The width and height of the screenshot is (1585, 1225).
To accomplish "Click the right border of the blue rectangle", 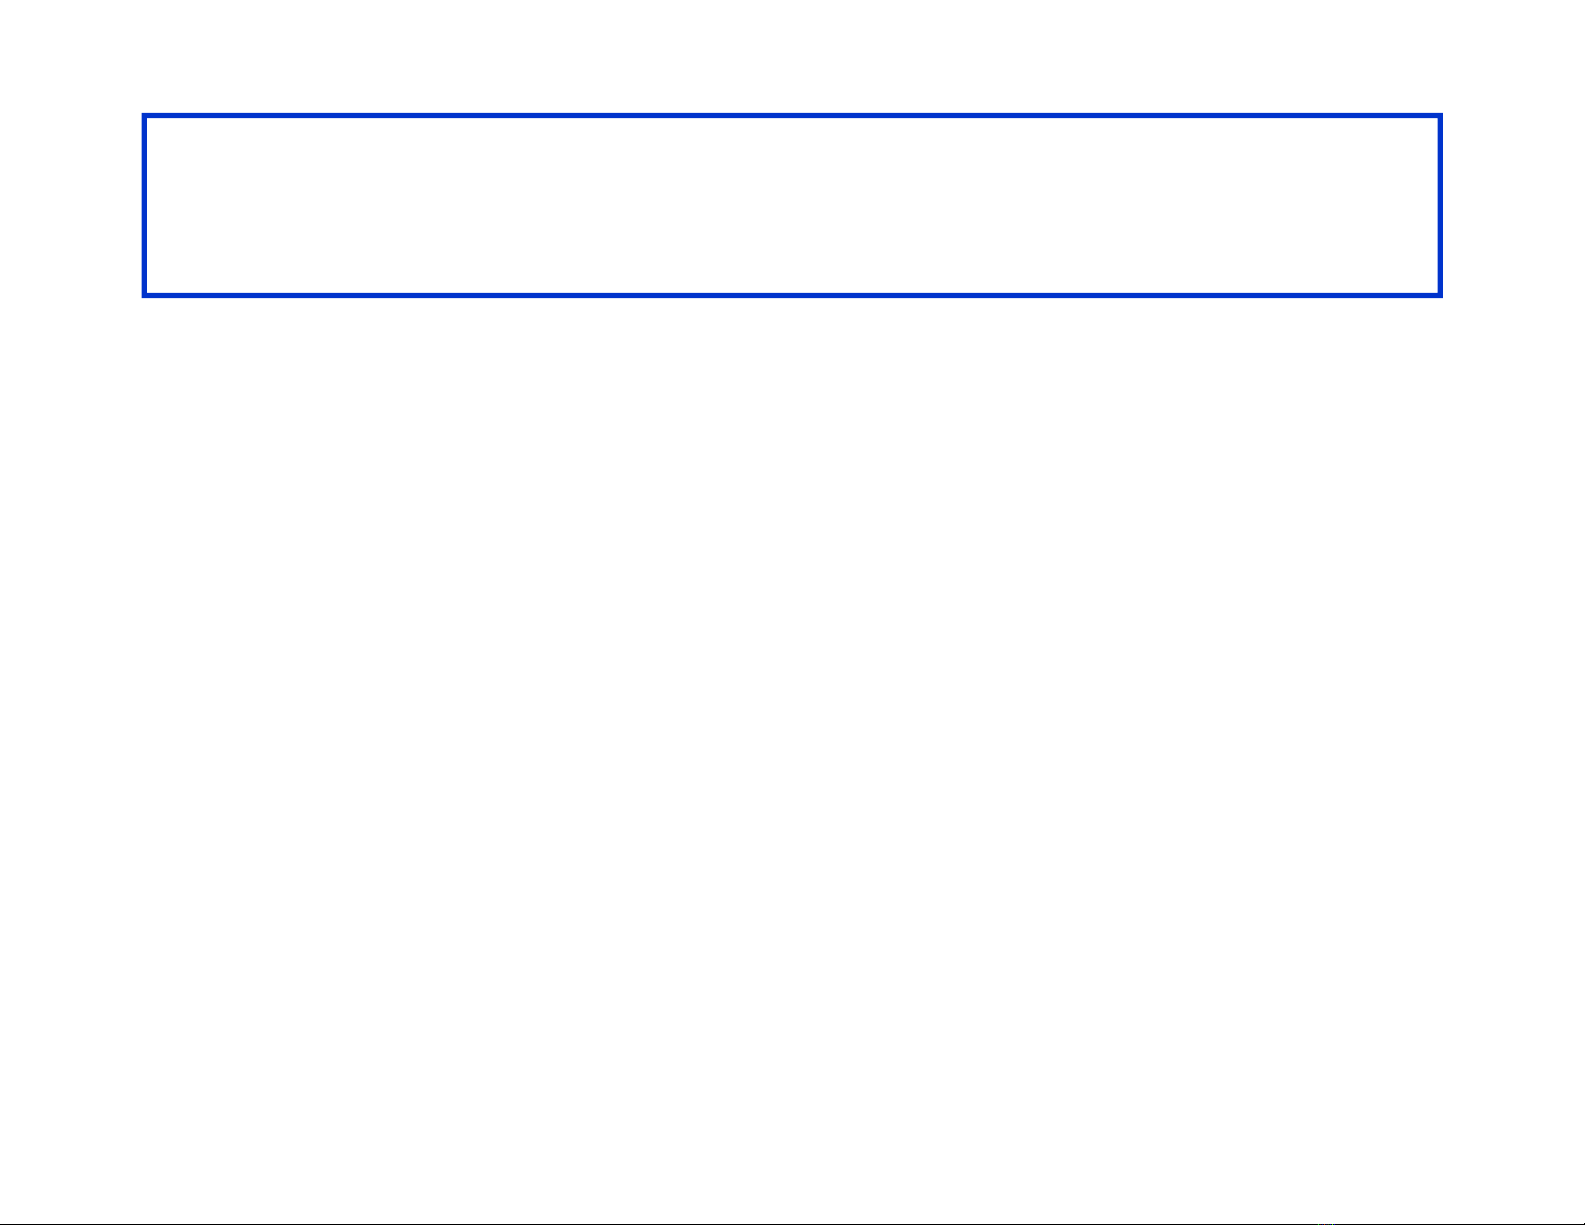I will pos(1440,205).
